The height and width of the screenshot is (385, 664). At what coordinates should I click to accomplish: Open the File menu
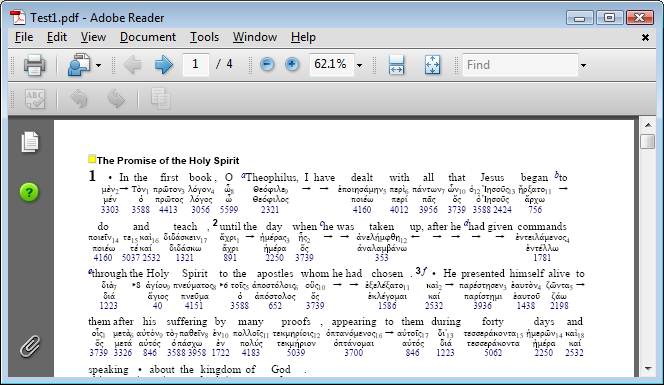click(24, 37)
